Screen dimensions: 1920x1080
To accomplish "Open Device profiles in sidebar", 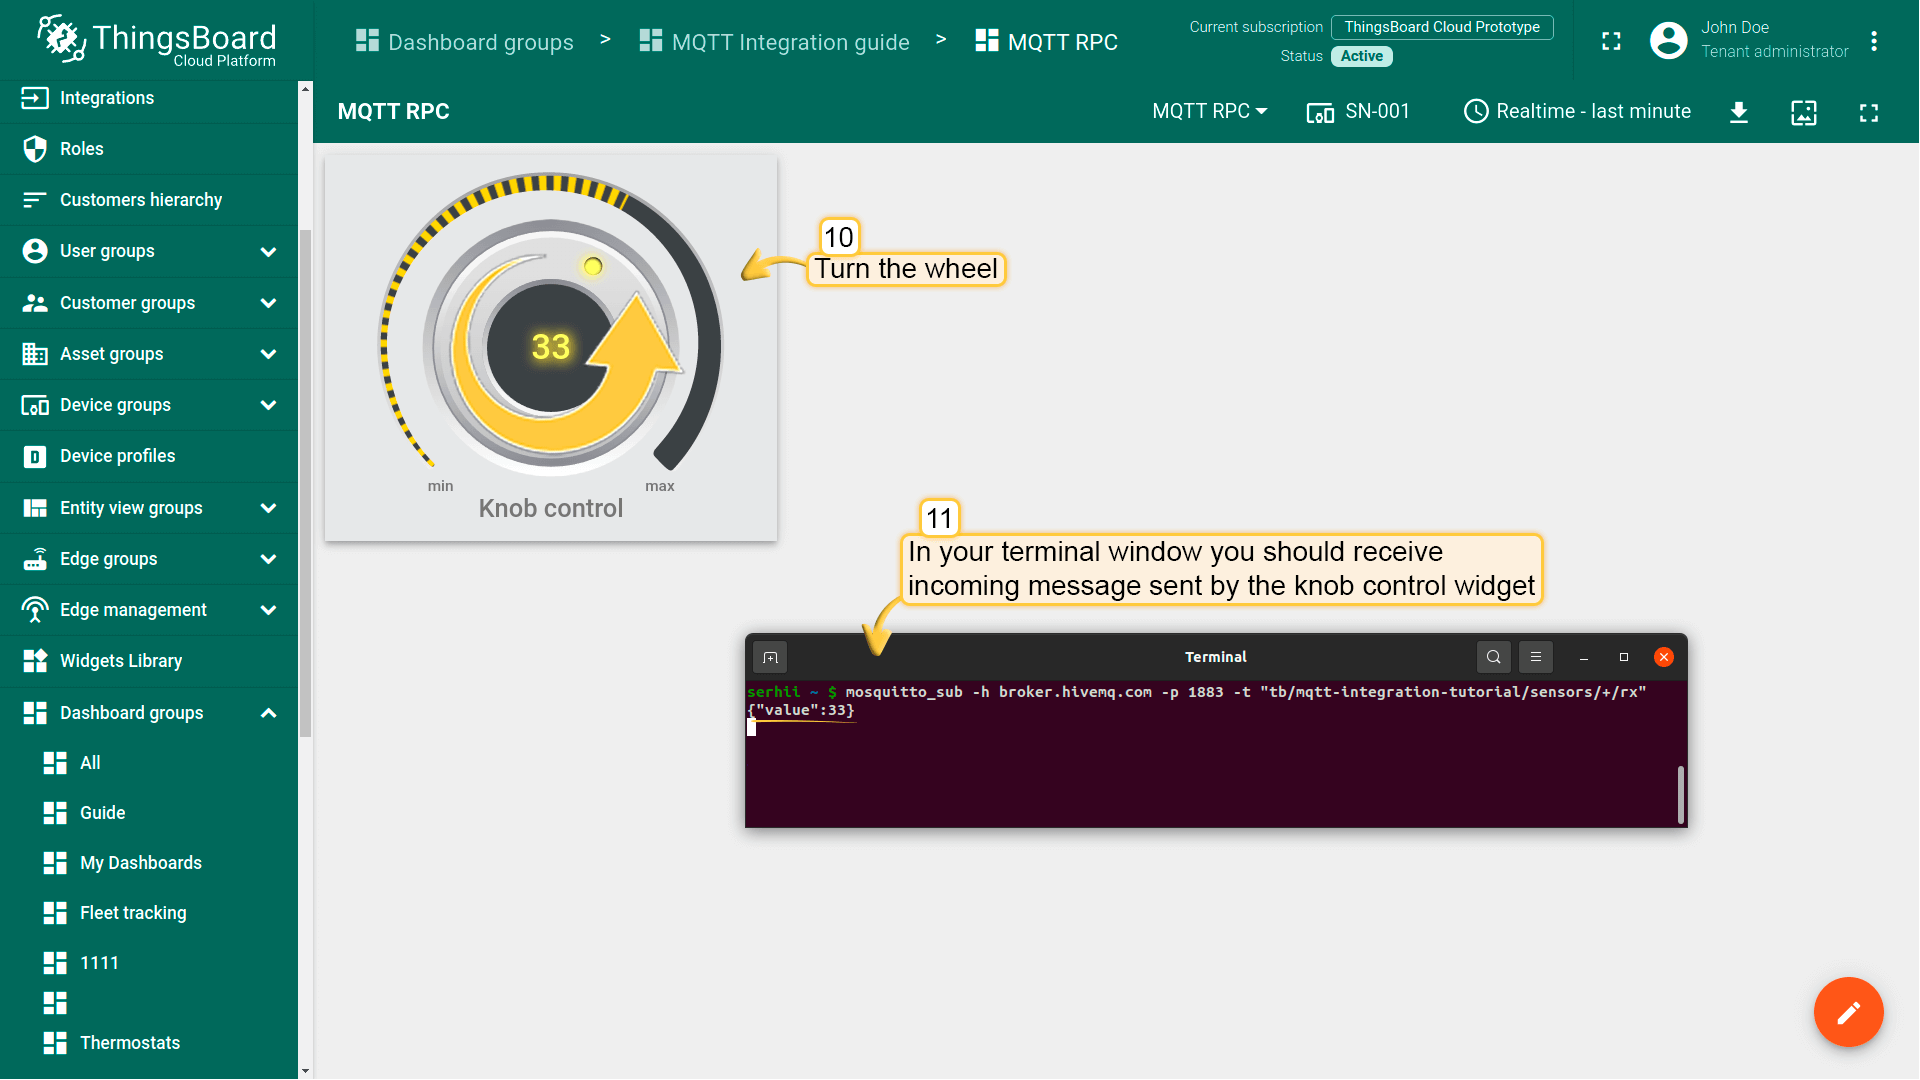I will (x=117, y=456).
